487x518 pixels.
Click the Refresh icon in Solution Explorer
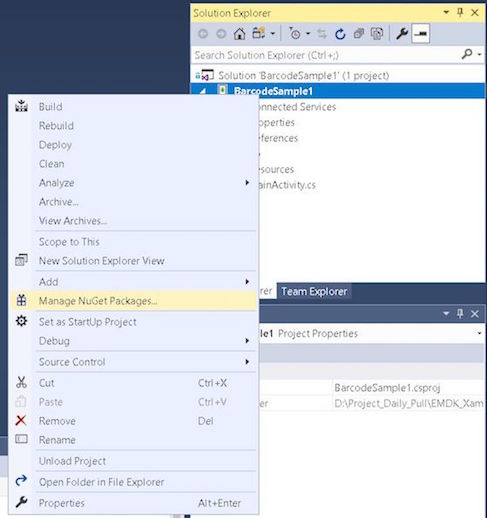340,34
